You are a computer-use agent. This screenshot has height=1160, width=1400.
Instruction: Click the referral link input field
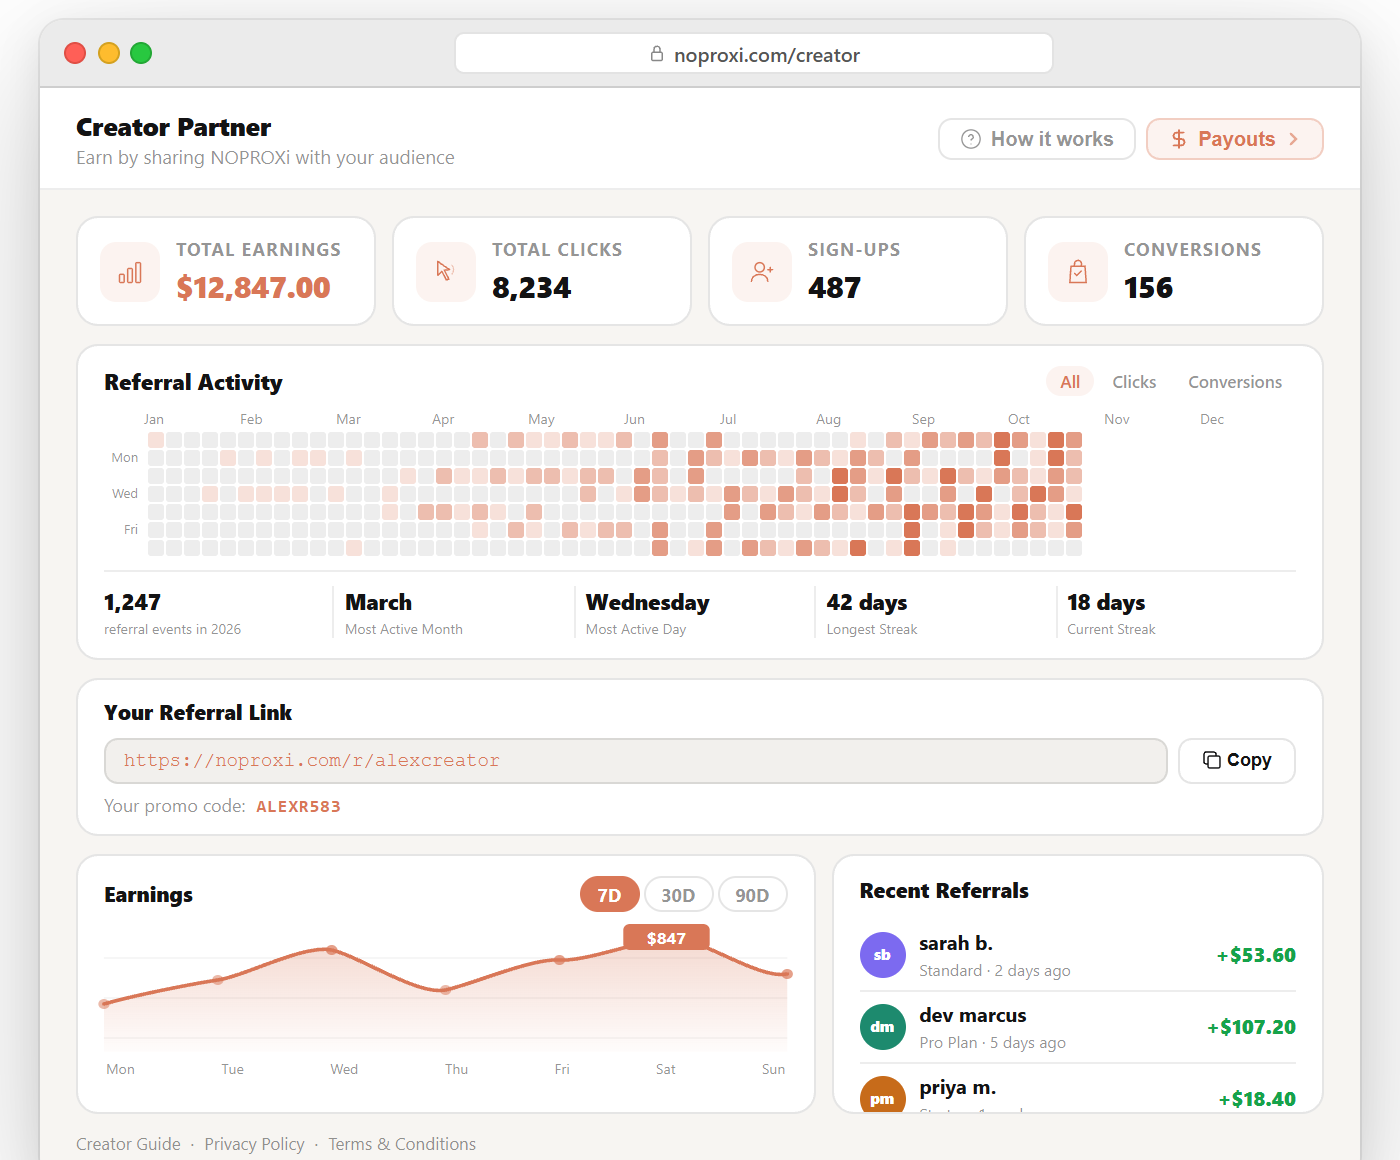click(x=635, y=761)
